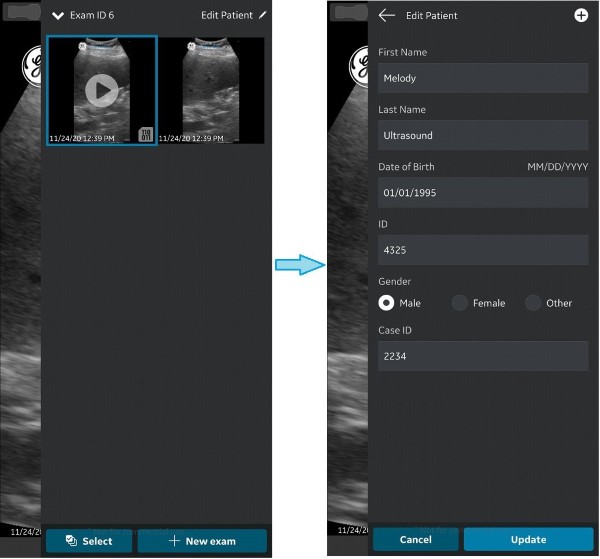
Task: Cancel editing the patient
Action: coord(415,540)
